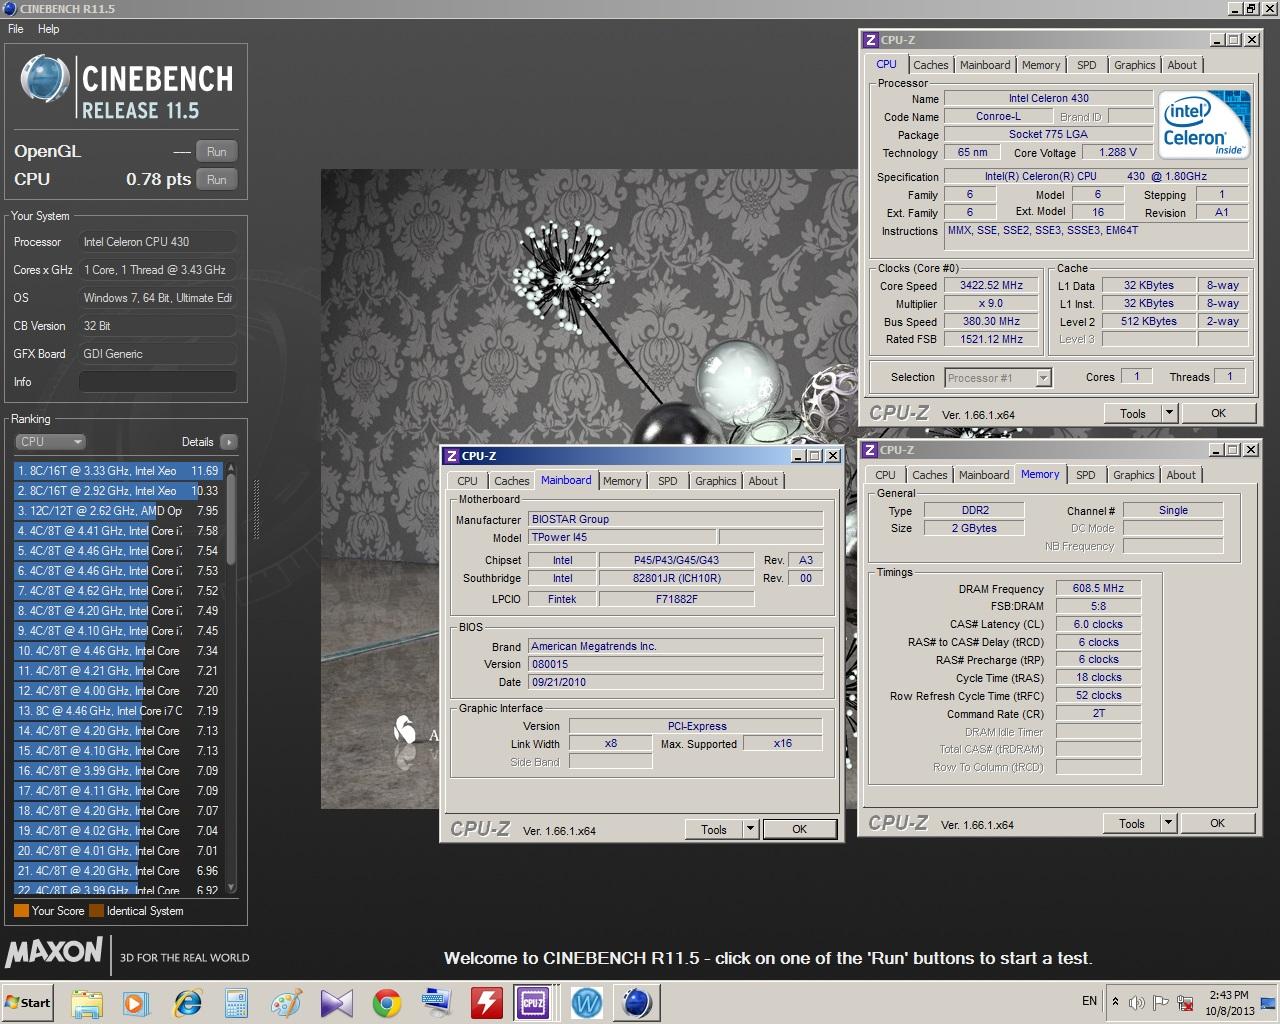1280x1024 pixels.
Task: Open the Processor #1 selection dropdown
Action: pos(997,378)
